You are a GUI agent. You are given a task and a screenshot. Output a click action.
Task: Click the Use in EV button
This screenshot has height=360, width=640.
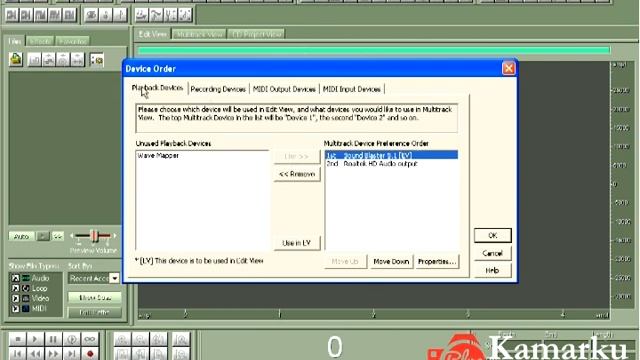(x=297, y=243)
